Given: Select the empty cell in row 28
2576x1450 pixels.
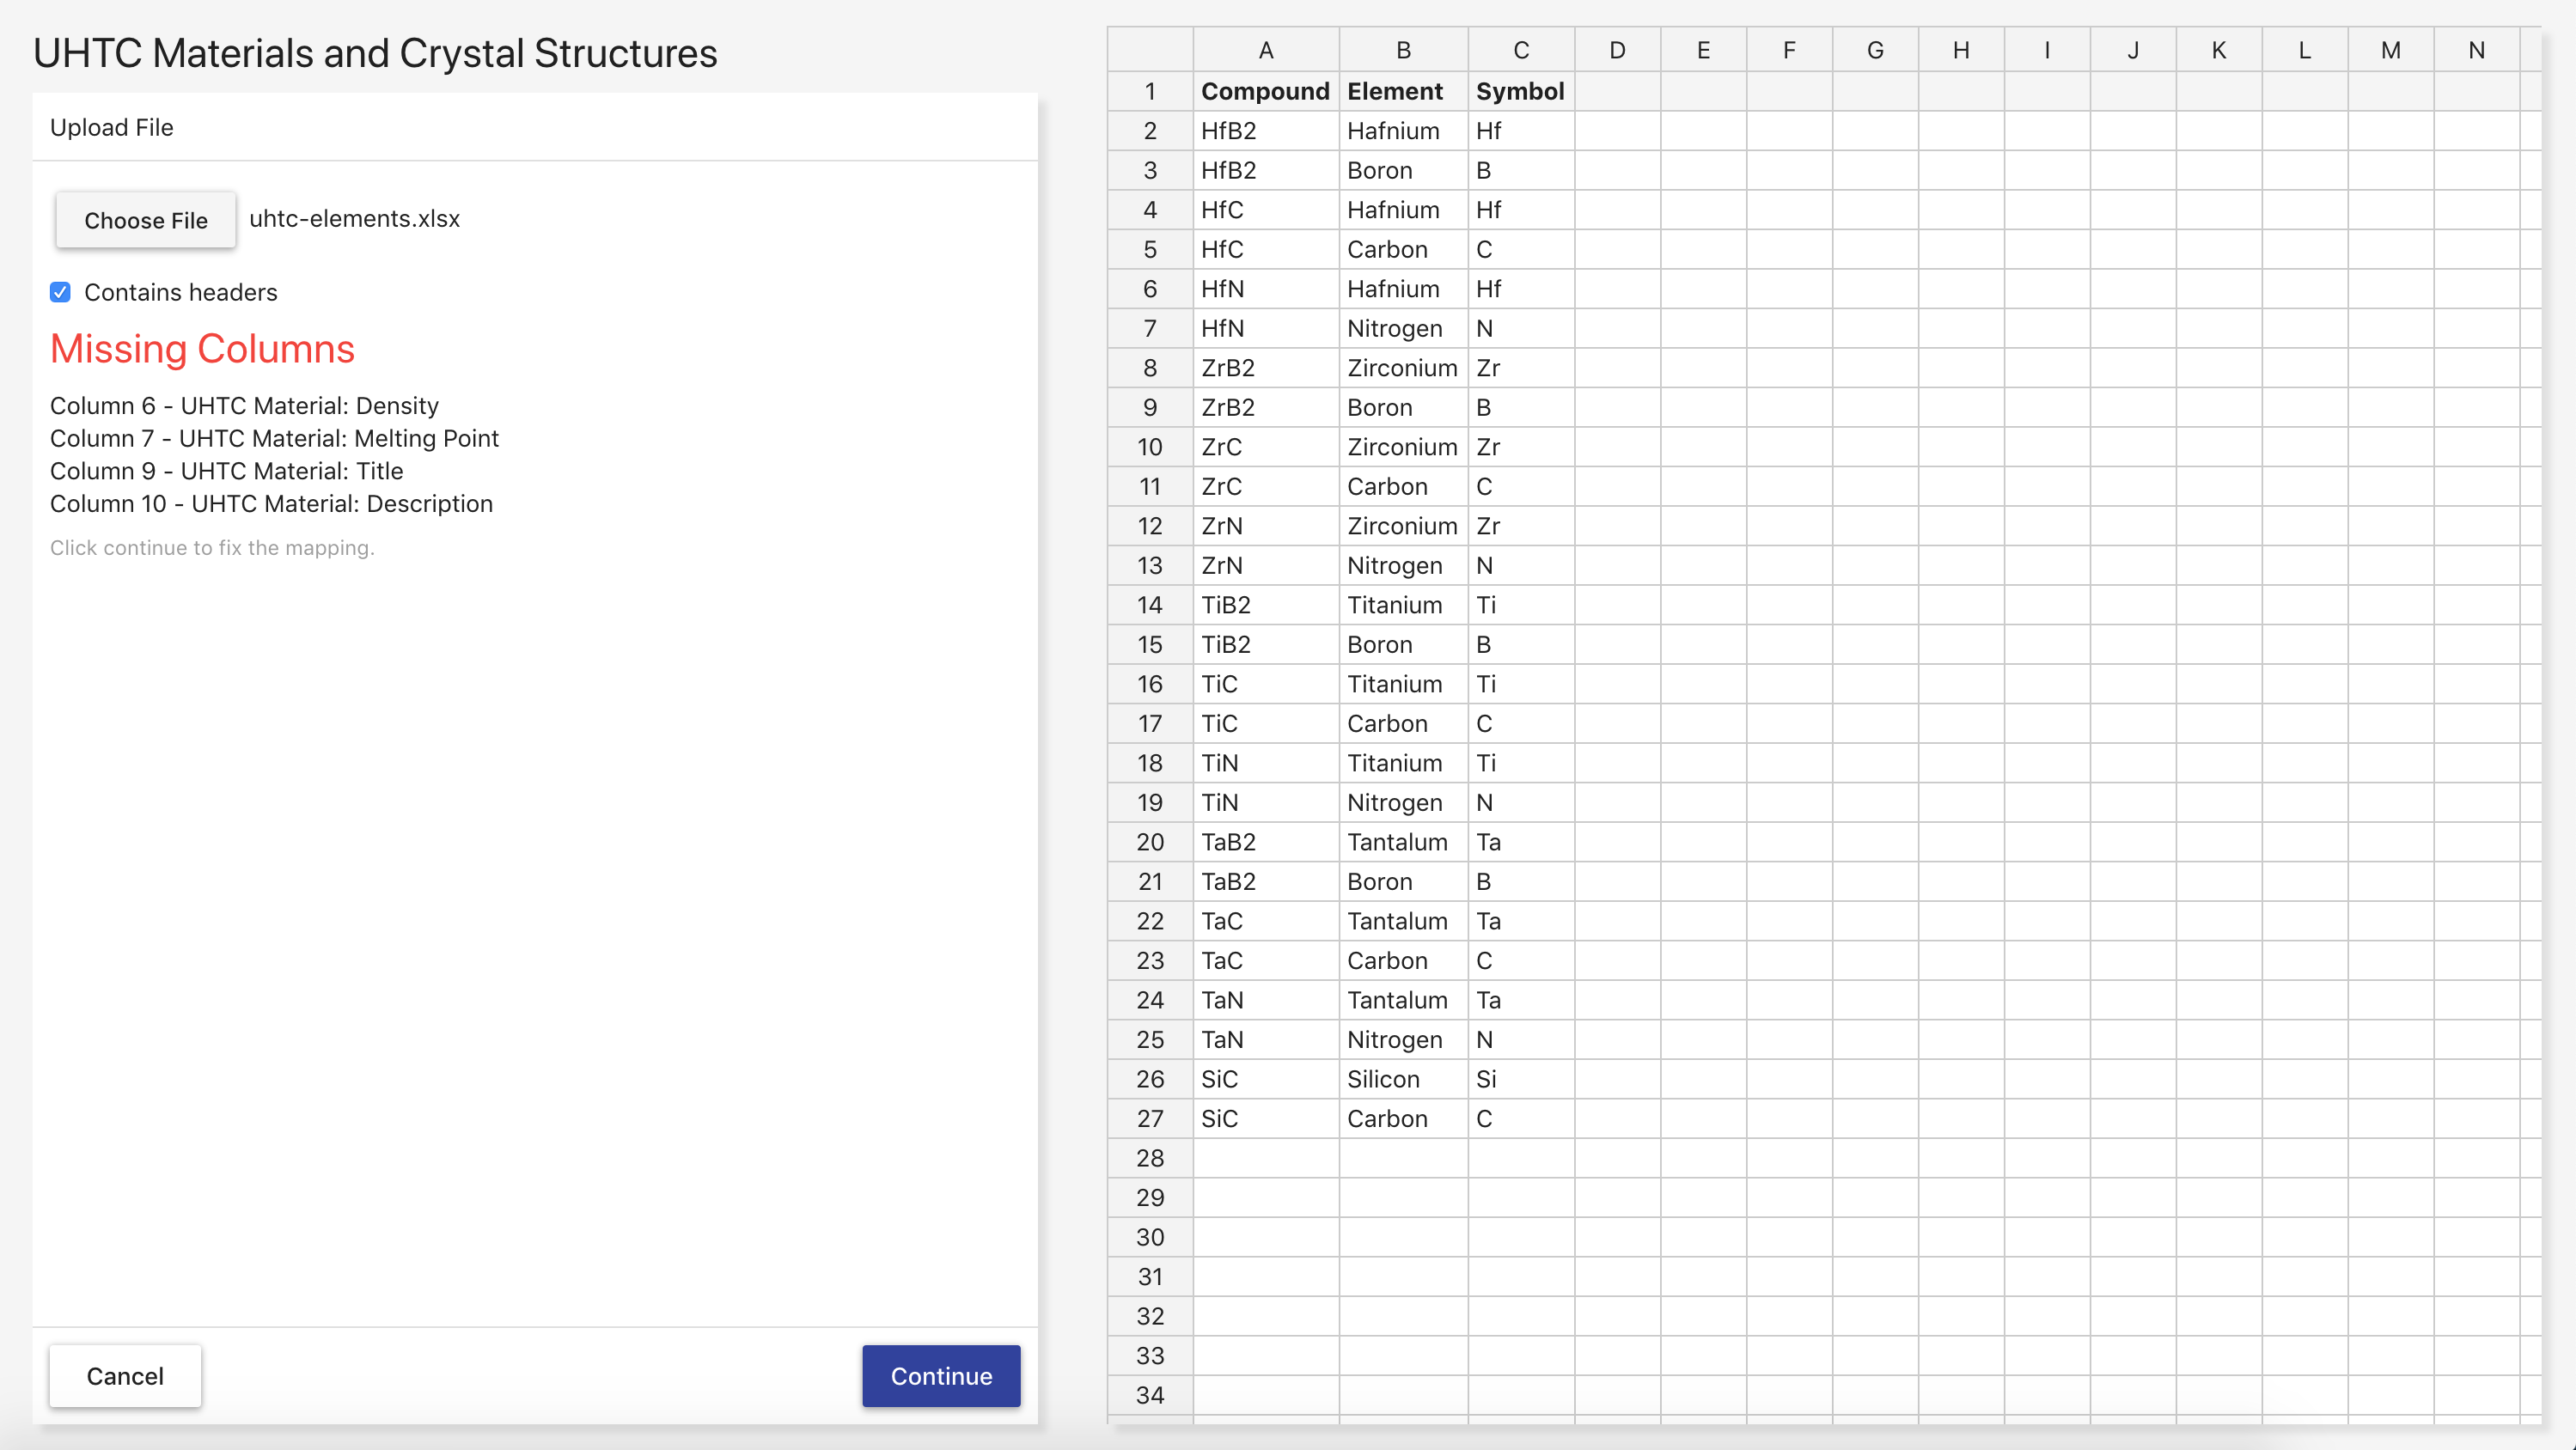Looking at the screenshot, I should pyautogui.click(x=1265, y=1158).
